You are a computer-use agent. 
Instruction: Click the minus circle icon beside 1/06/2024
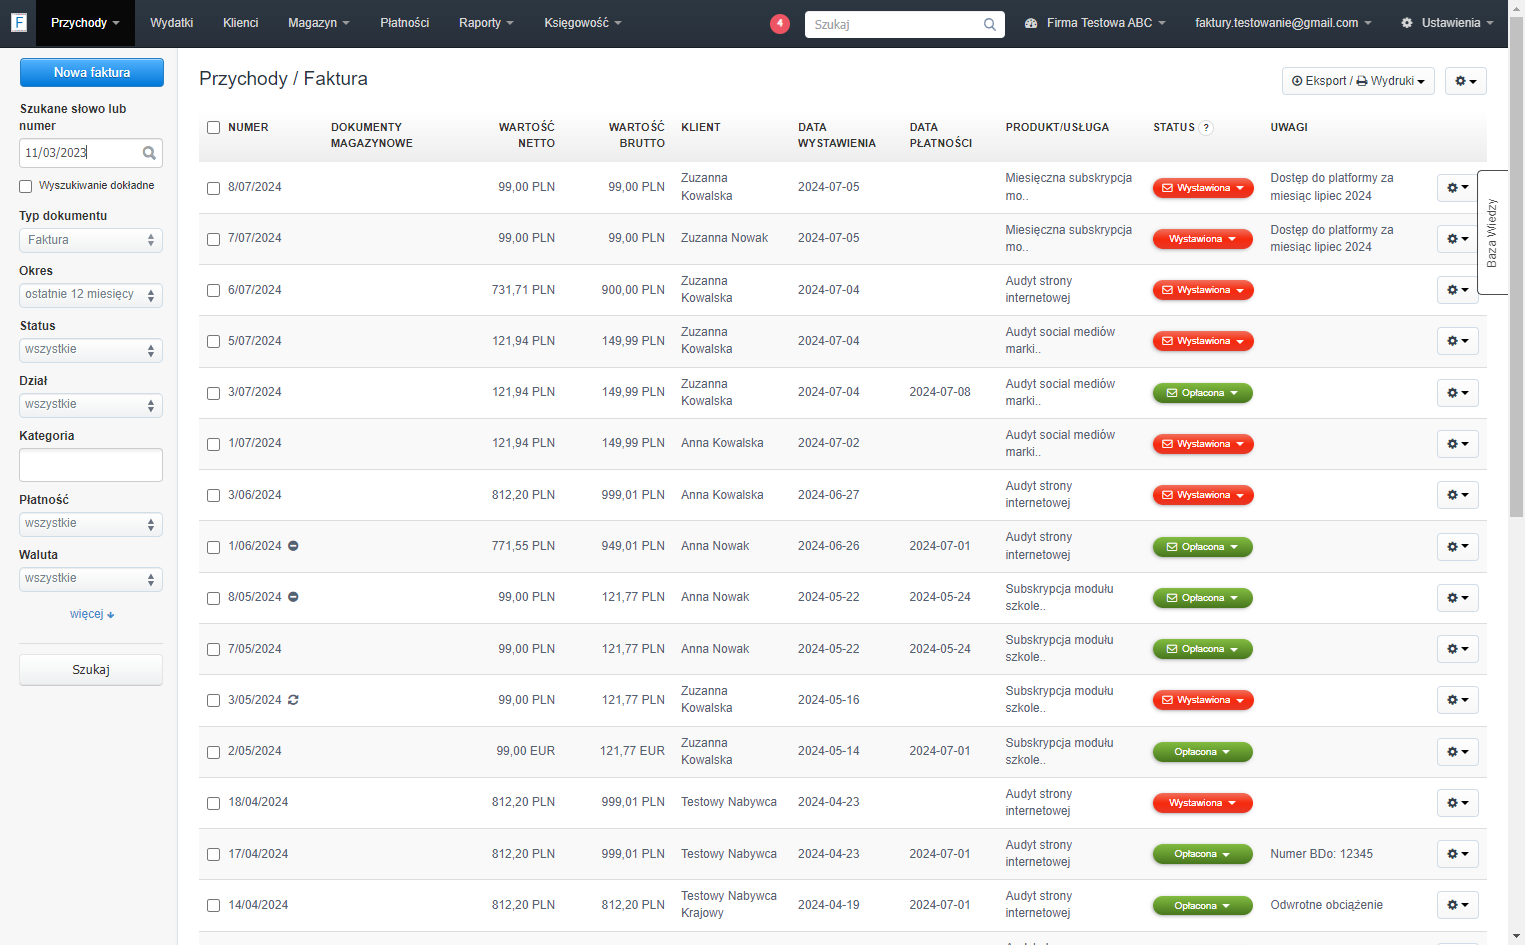293,546
